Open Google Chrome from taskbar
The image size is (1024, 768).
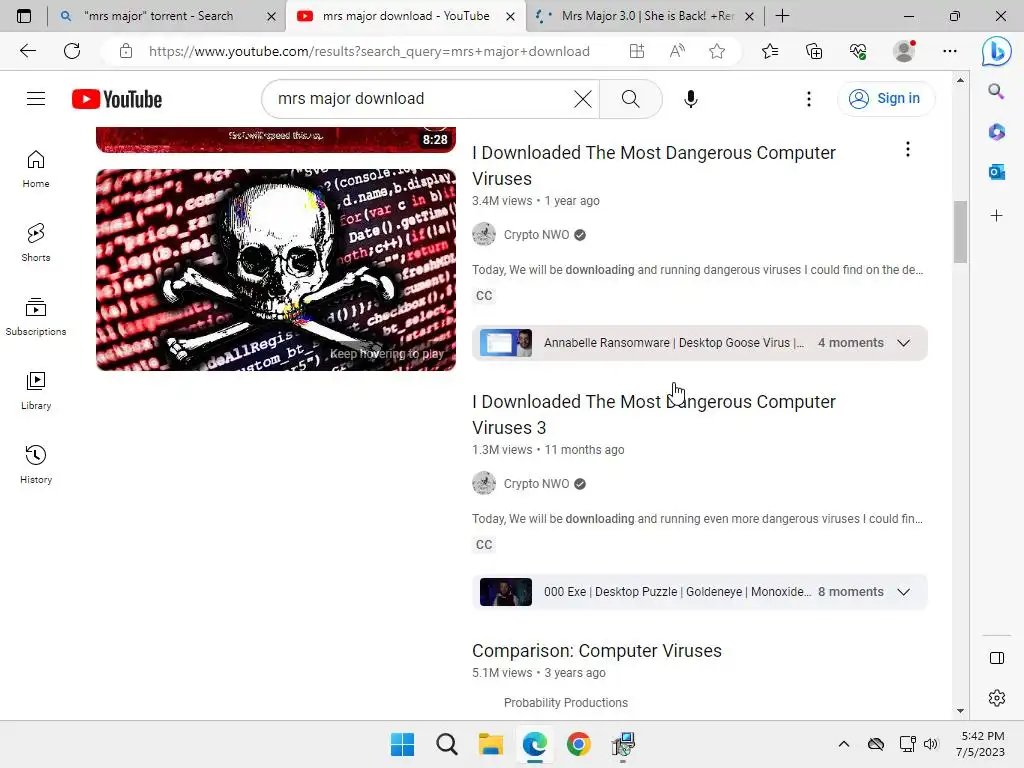579,744
